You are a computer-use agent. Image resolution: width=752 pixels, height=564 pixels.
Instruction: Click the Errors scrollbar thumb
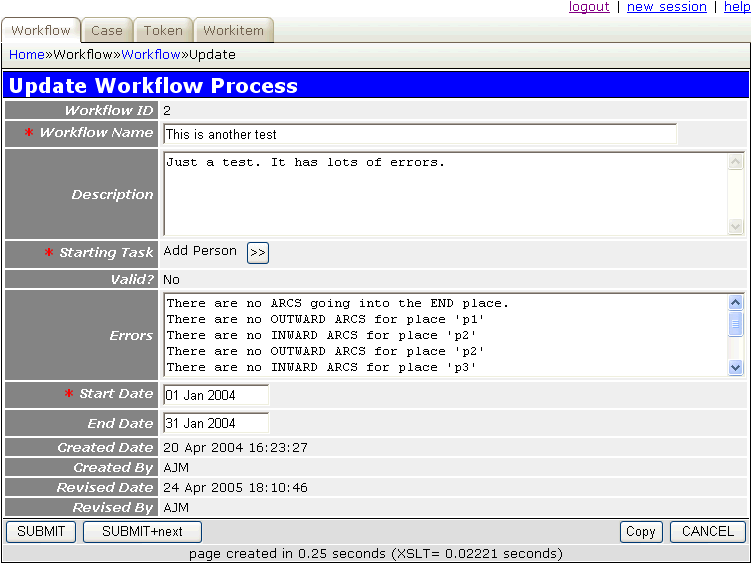735,324
